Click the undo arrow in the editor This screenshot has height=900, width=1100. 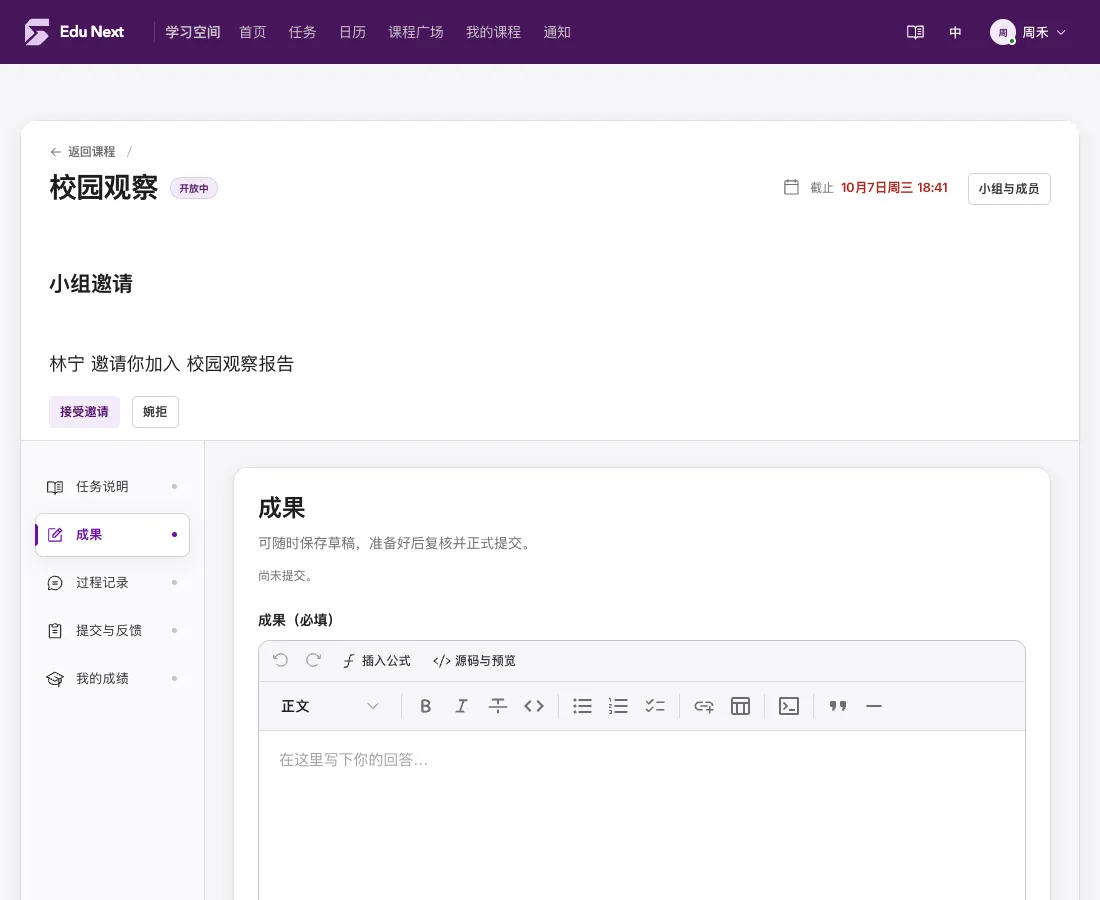point(281,660)
